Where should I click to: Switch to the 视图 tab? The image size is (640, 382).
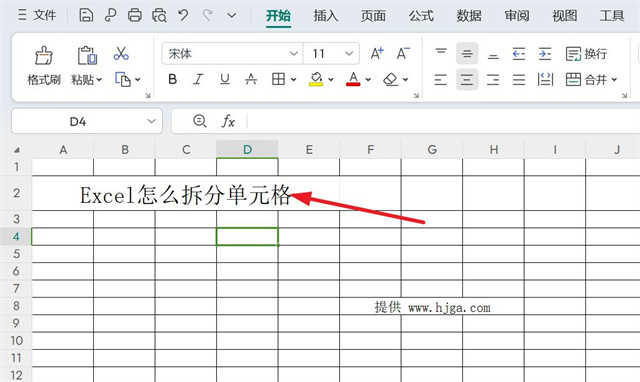point(564,16)
